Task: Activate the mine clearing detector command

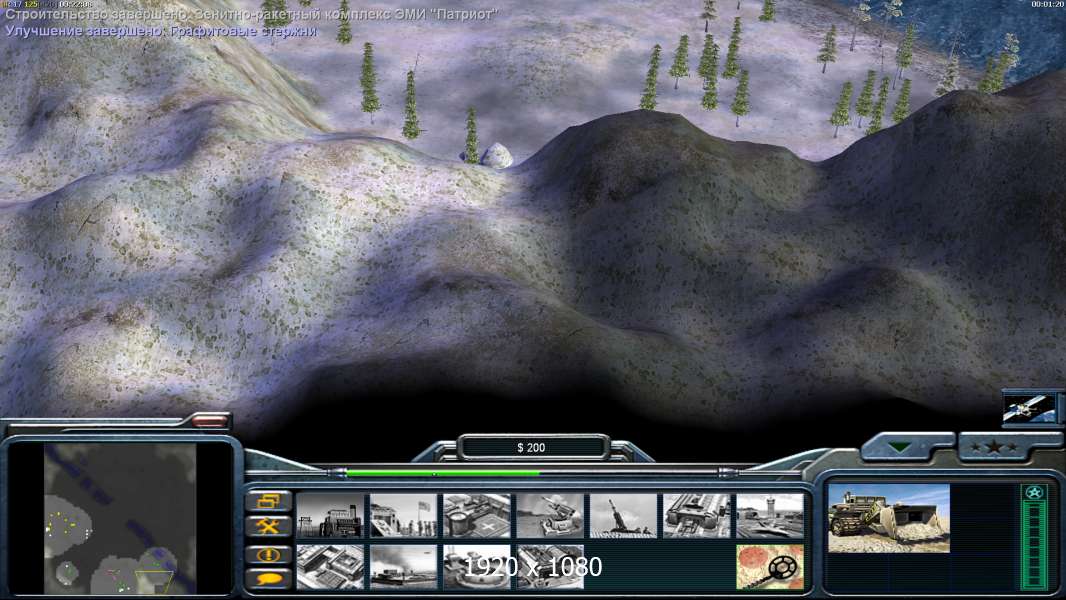Action: click(x=770, y=567)
